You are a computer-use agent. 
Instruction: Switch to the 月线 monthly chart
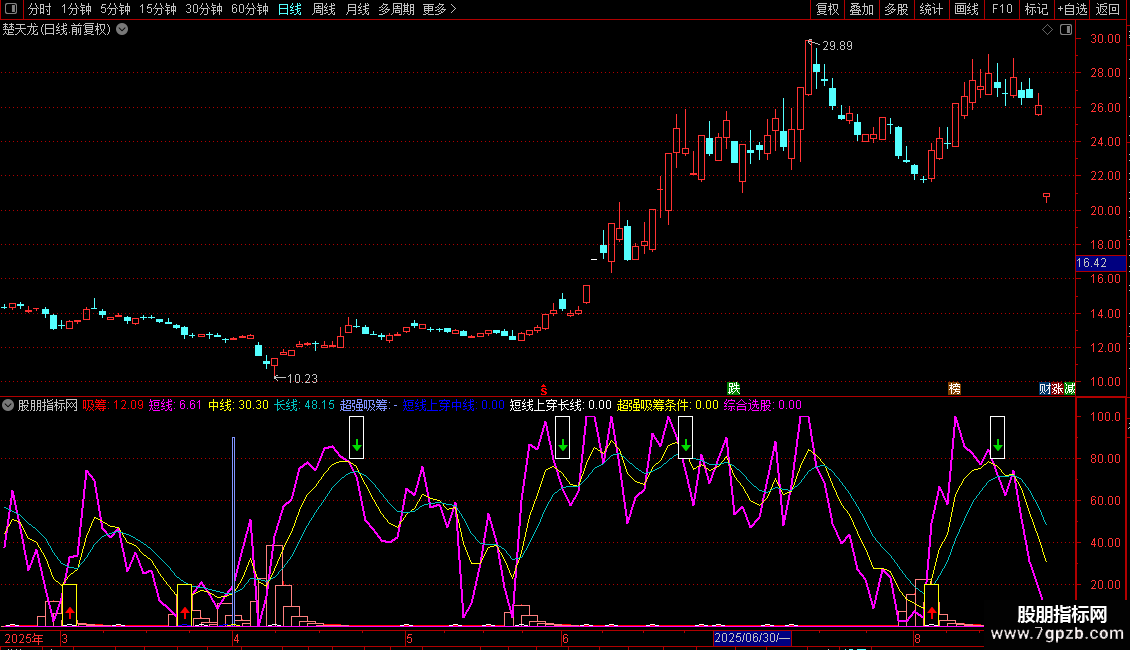click(x=357, y=9)
